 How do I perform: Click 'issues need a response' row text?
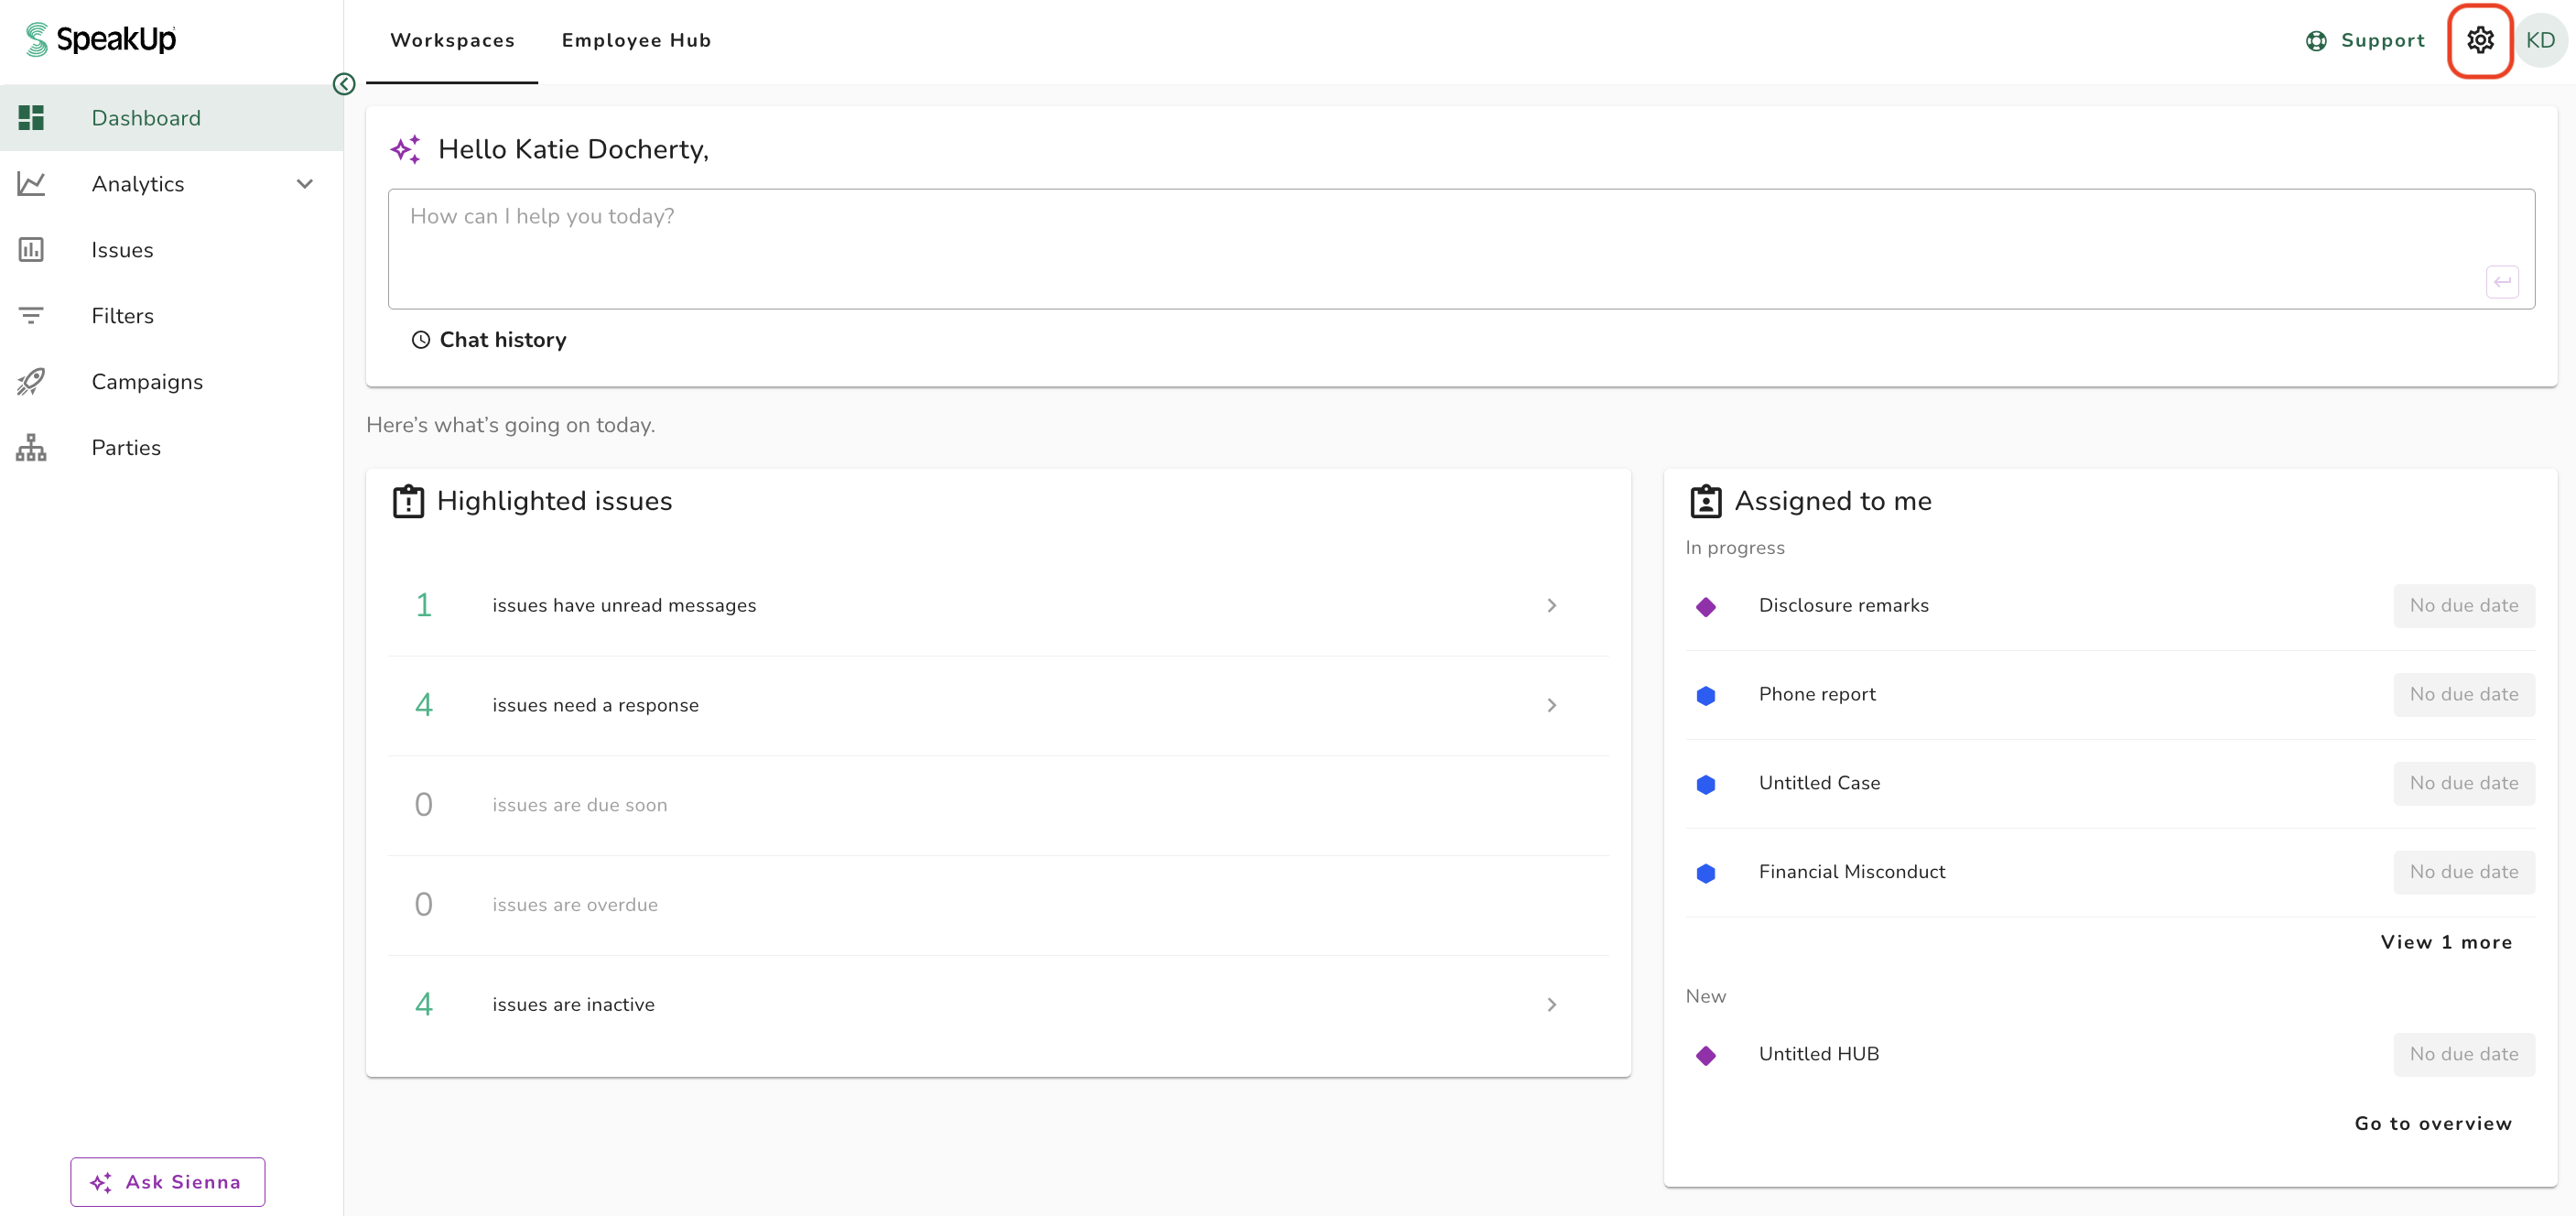[x=595, y=705]
